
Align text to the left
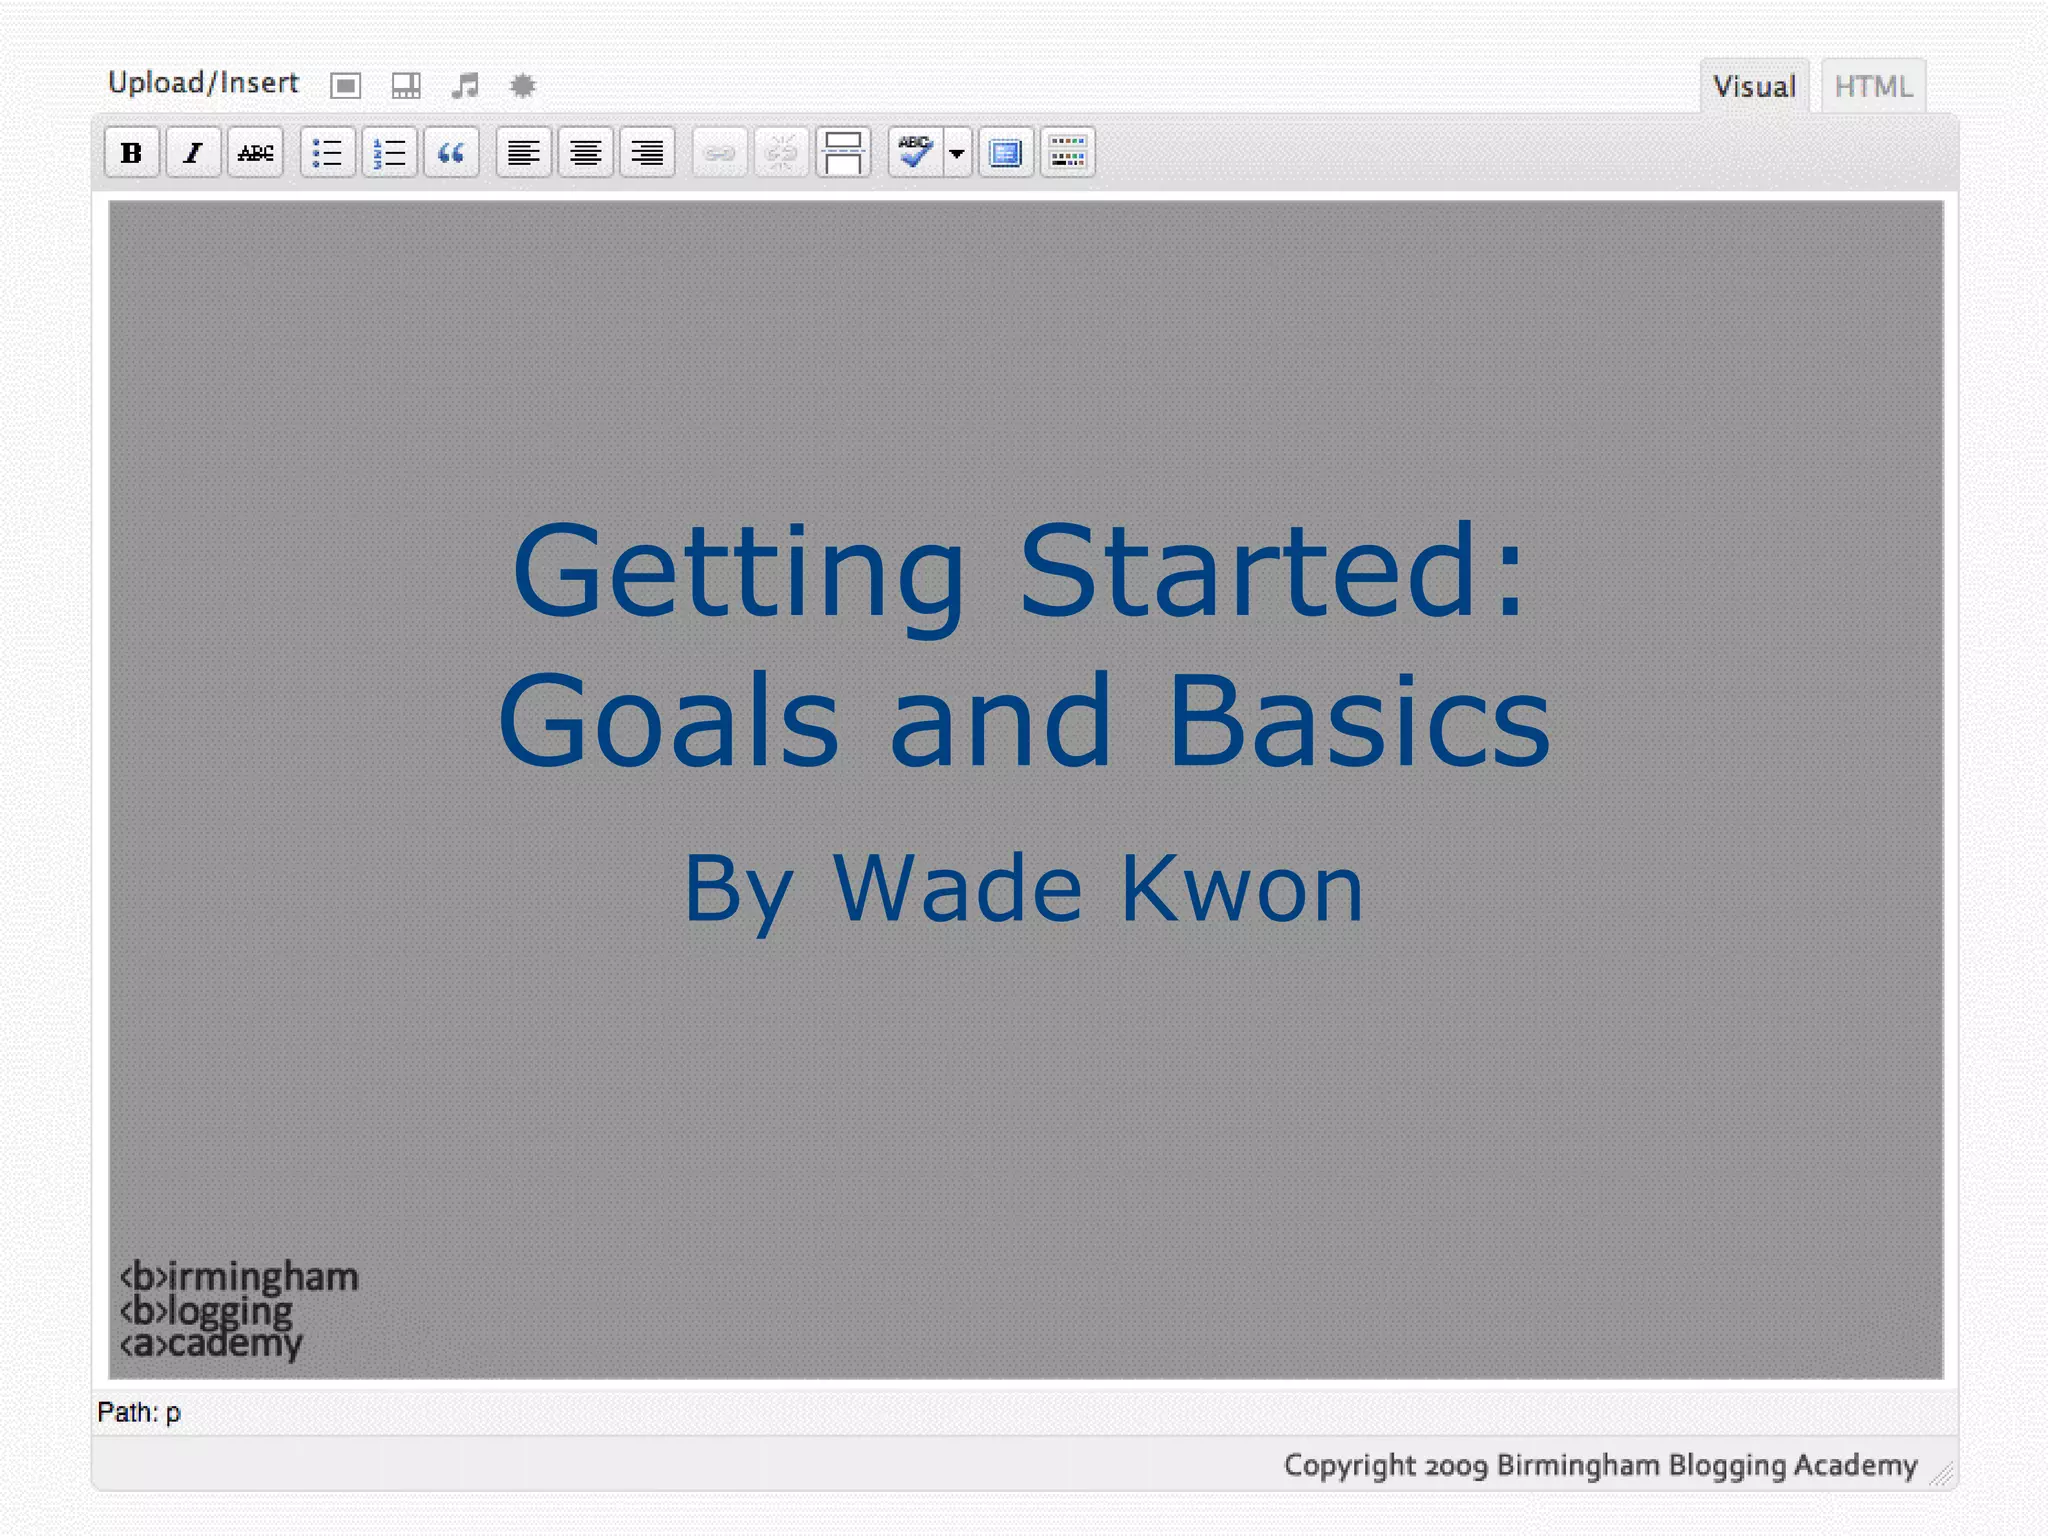523,153
